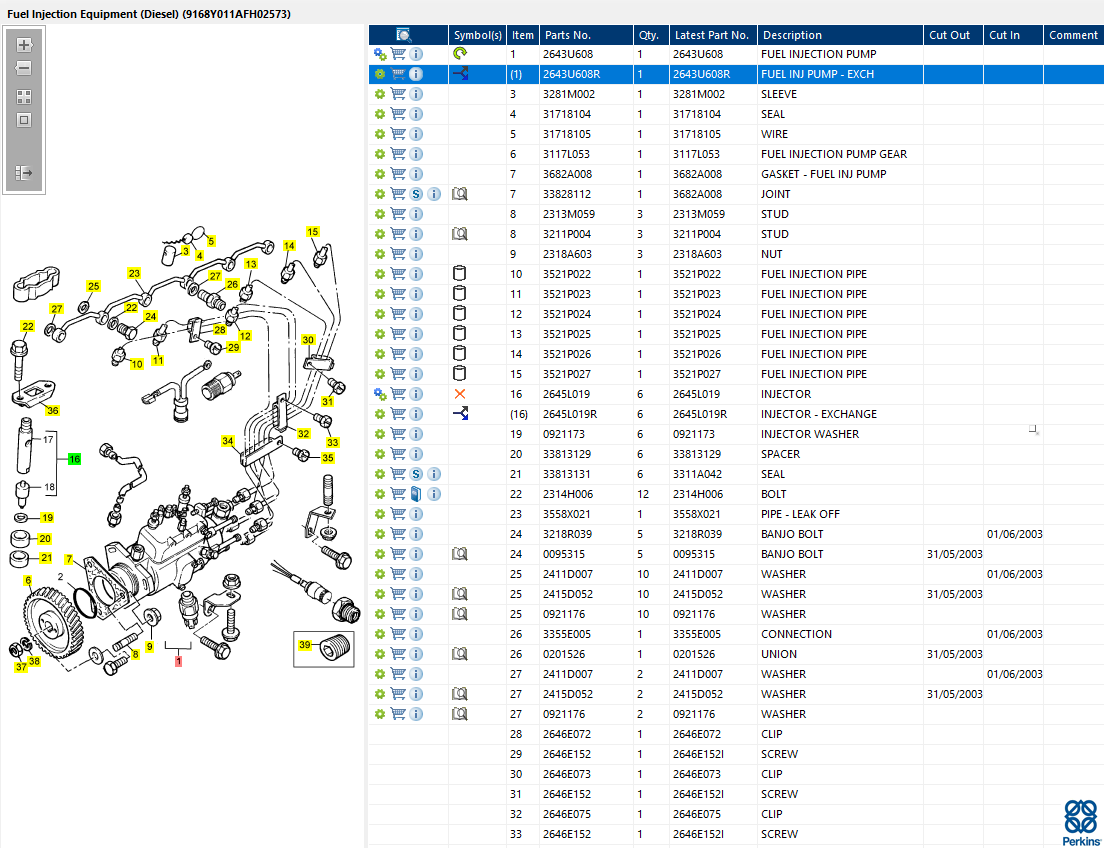Click the Cut In column header
1104x848 pixels.
click(1013, 35)
